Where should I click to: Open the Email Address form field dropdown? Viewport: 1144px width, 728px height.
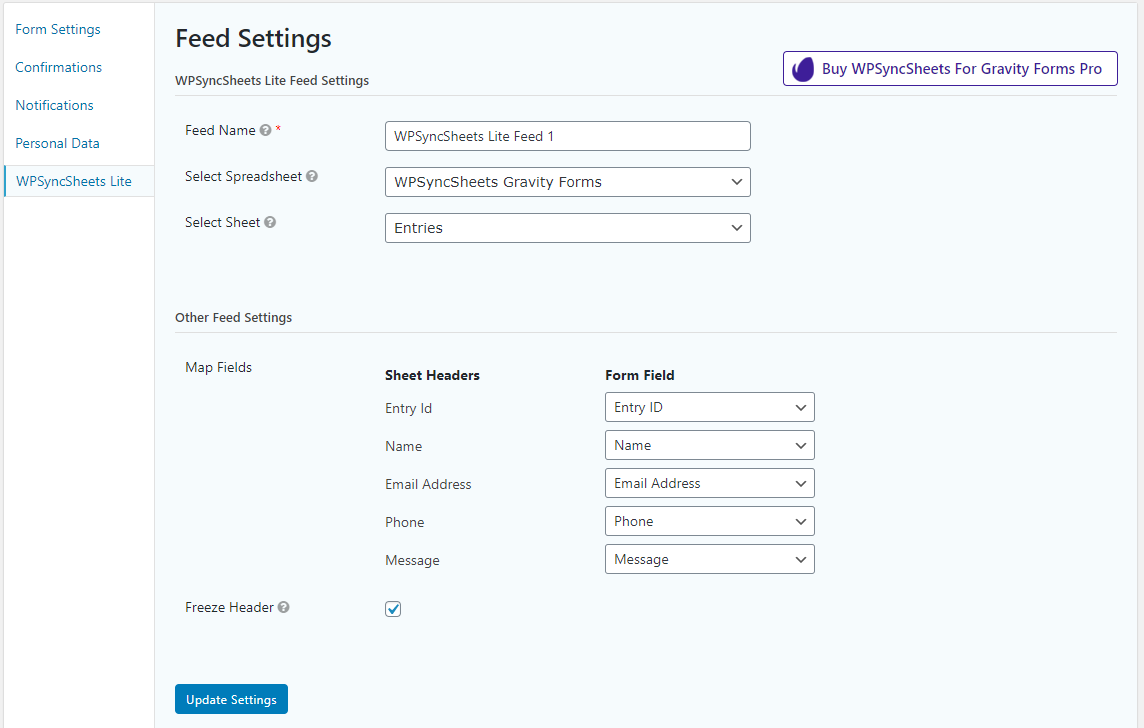click(x=710, y=484)
